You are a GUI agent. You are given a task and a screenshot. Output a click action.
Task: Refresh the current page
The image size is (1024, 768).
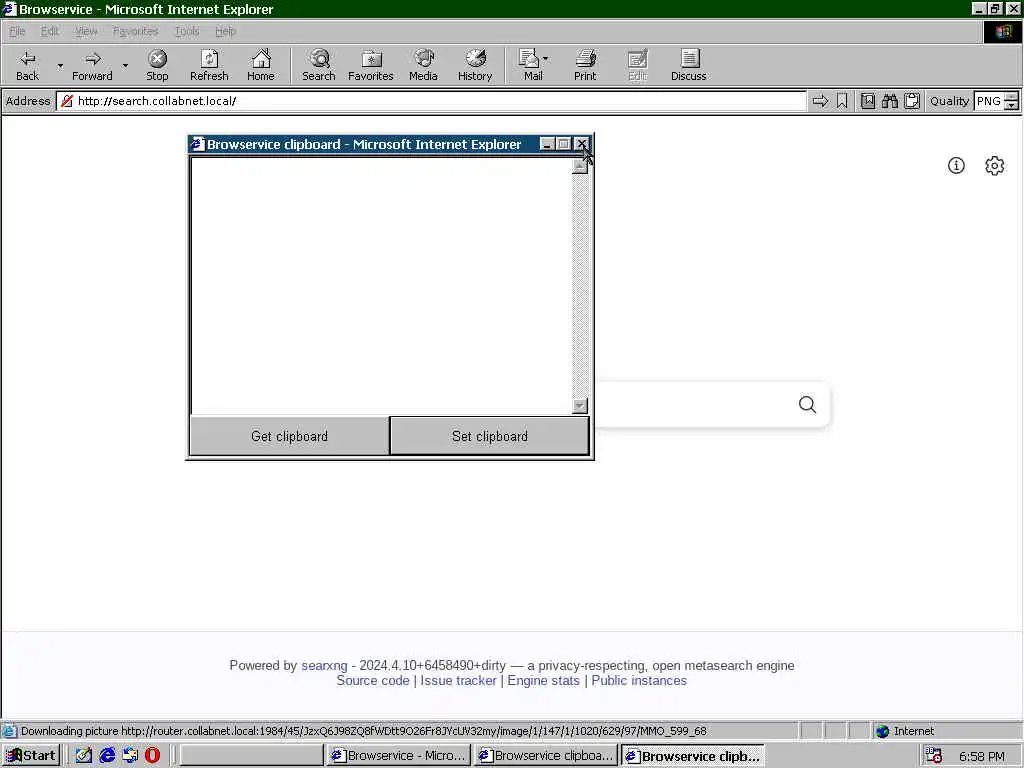pyautogui.click(x=209, y=65)
